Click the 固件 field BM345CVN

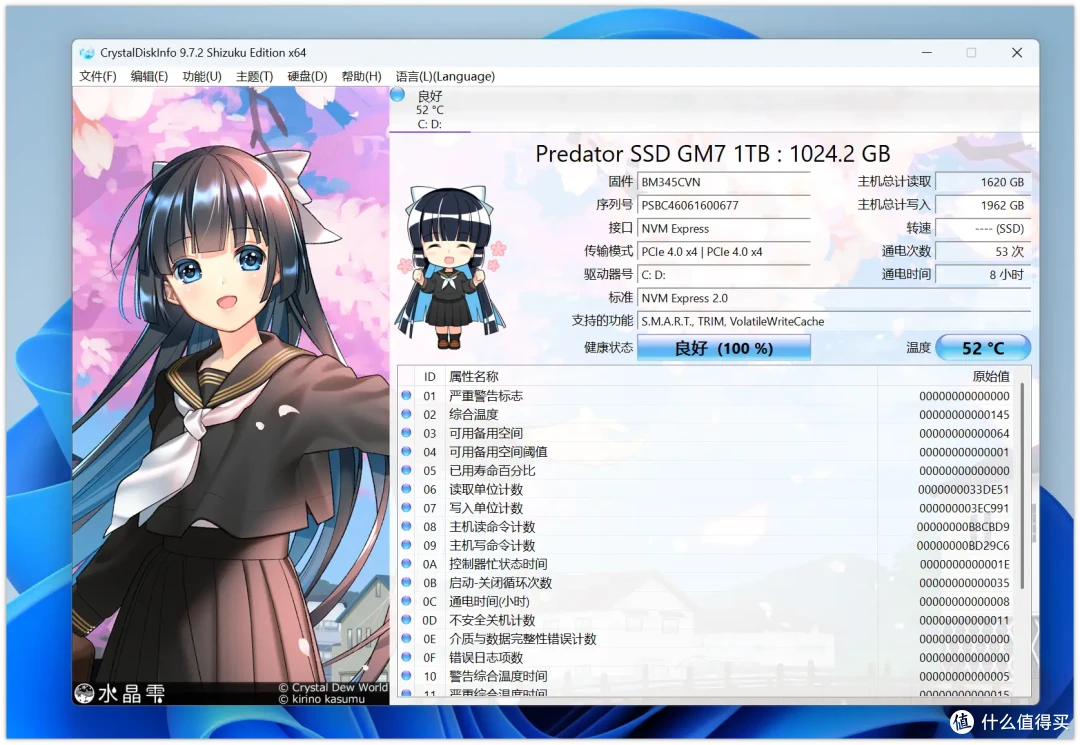coord(723,182)
